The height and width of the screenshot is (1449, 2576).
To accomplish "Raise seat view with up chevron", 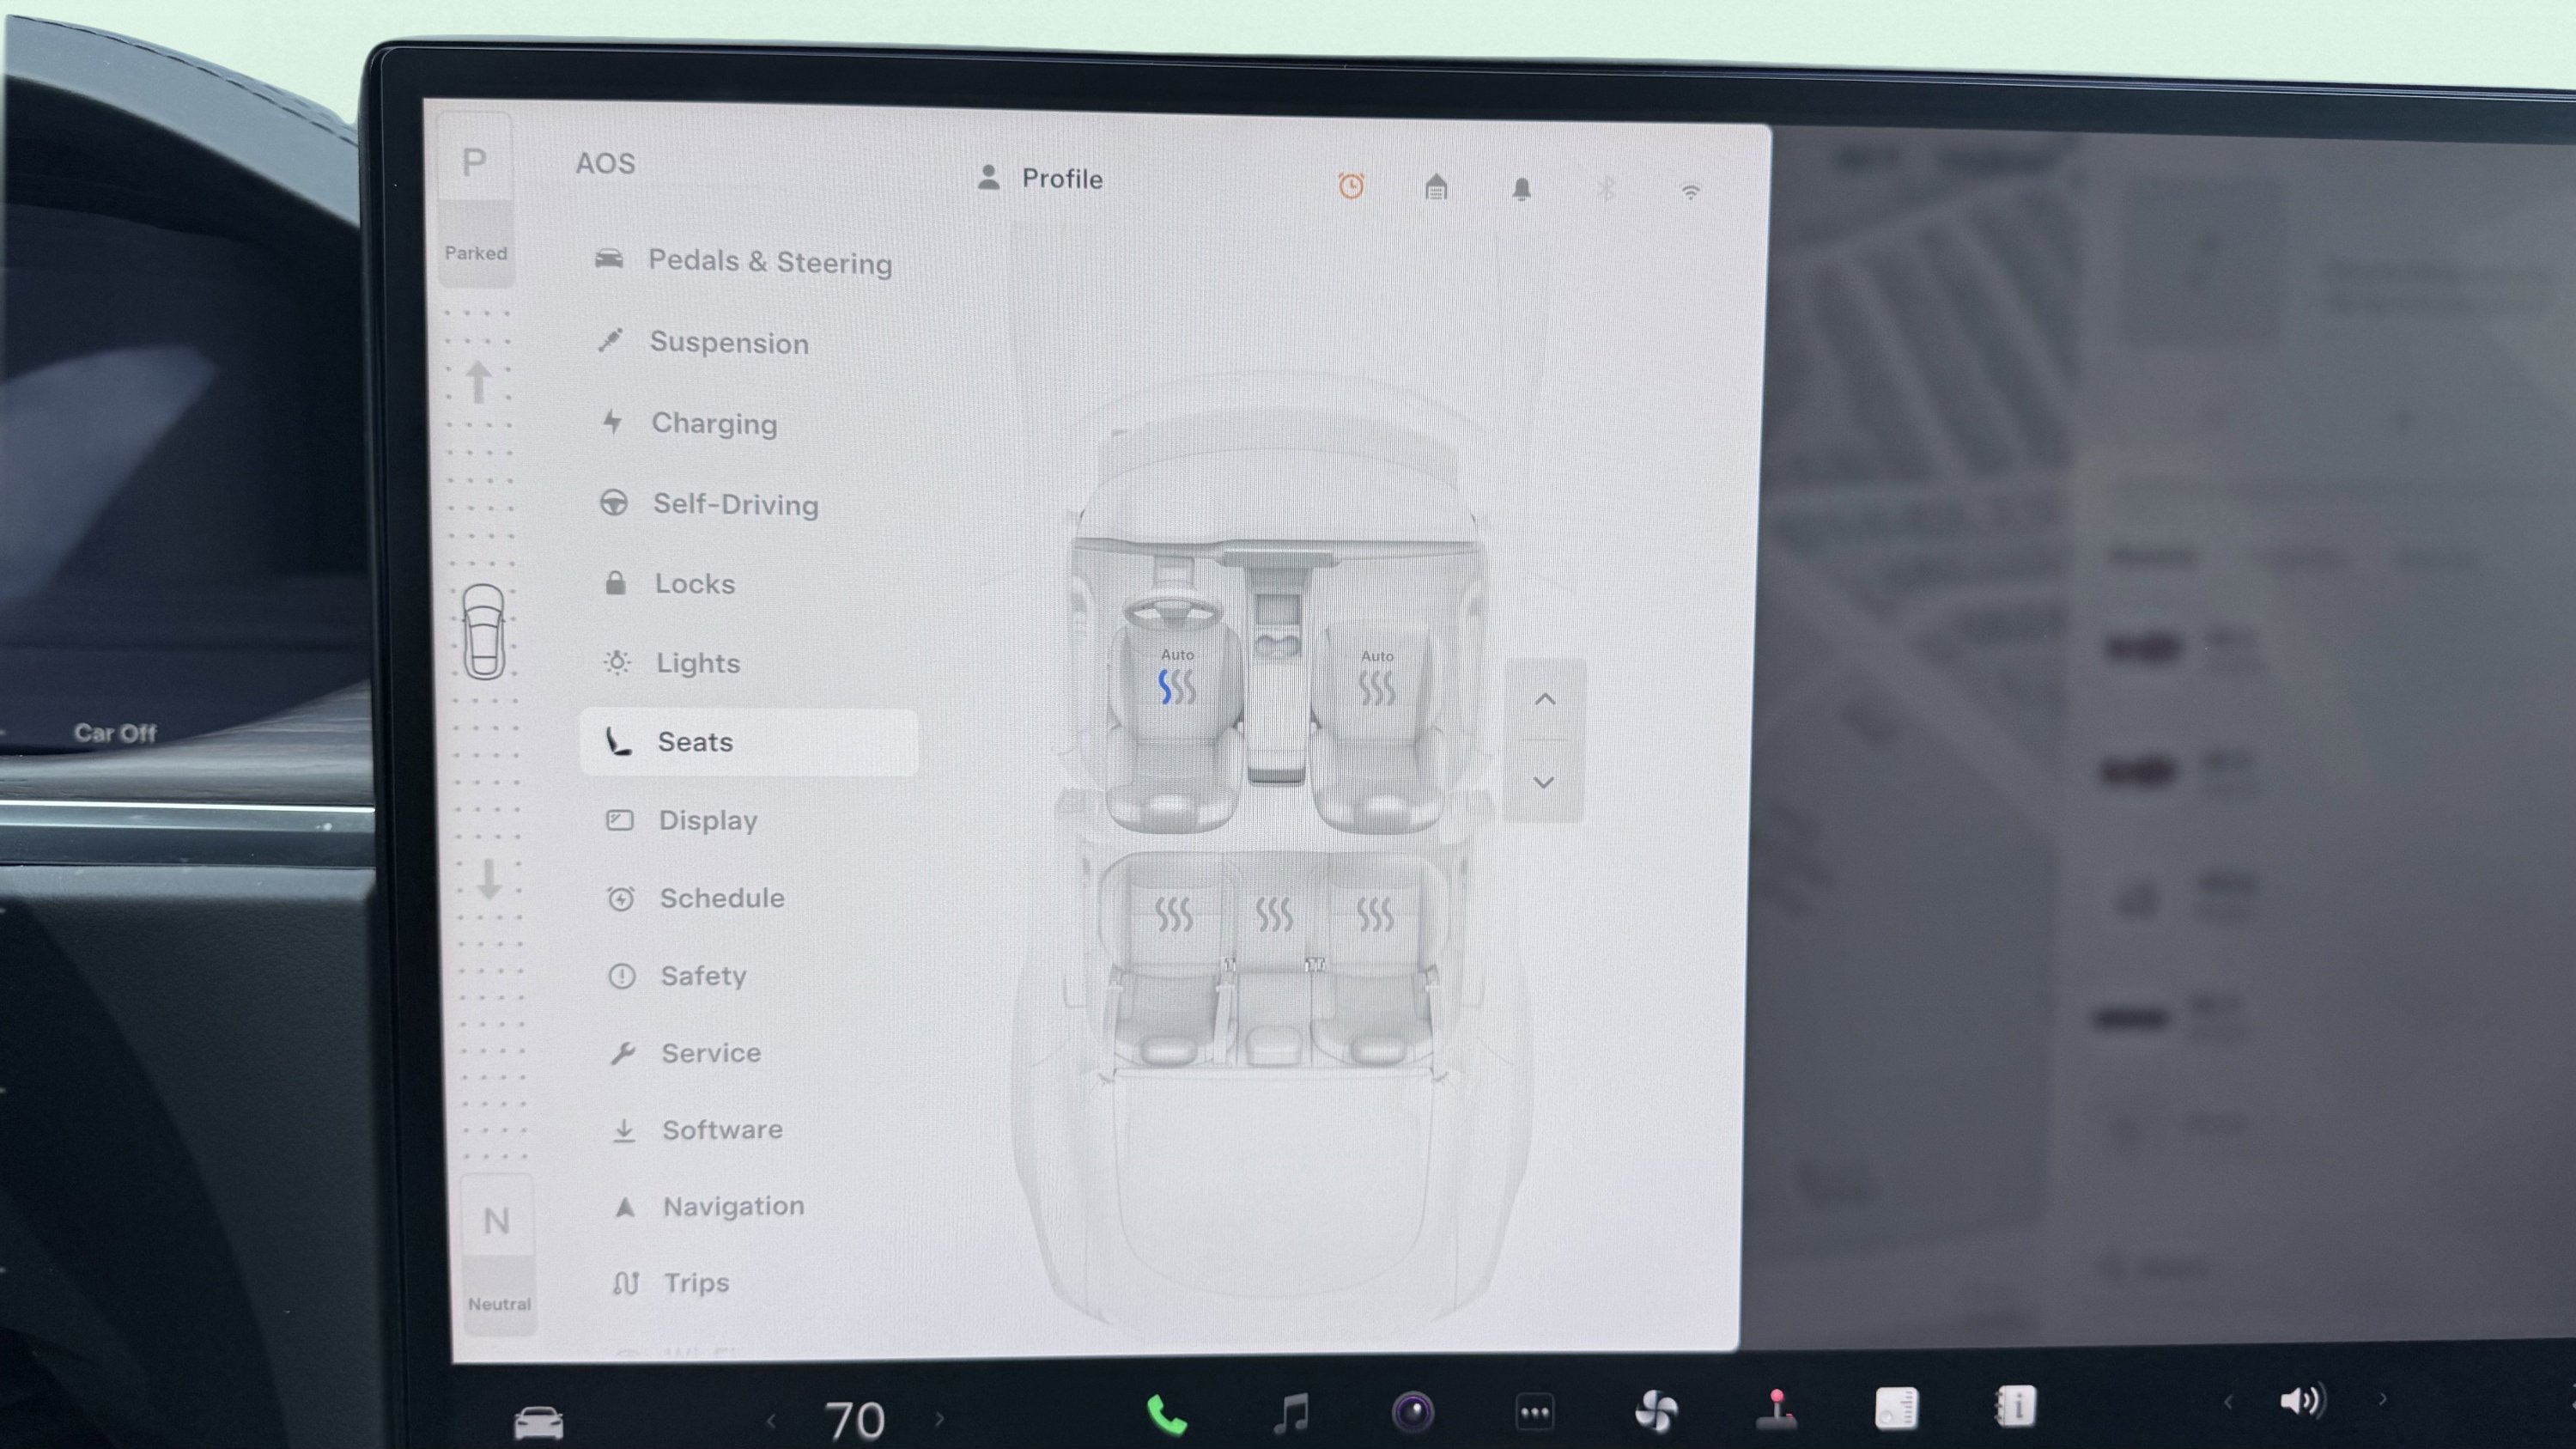I will 1544,699.
